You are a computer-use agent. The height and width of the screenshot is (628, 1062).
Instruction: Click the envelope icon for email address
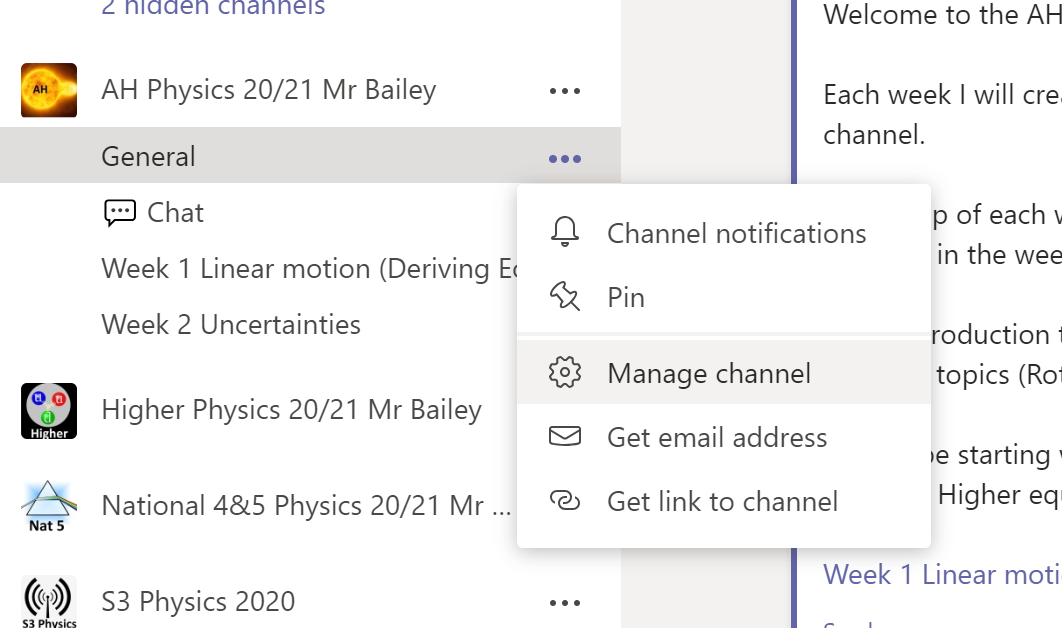pos(565,436)
